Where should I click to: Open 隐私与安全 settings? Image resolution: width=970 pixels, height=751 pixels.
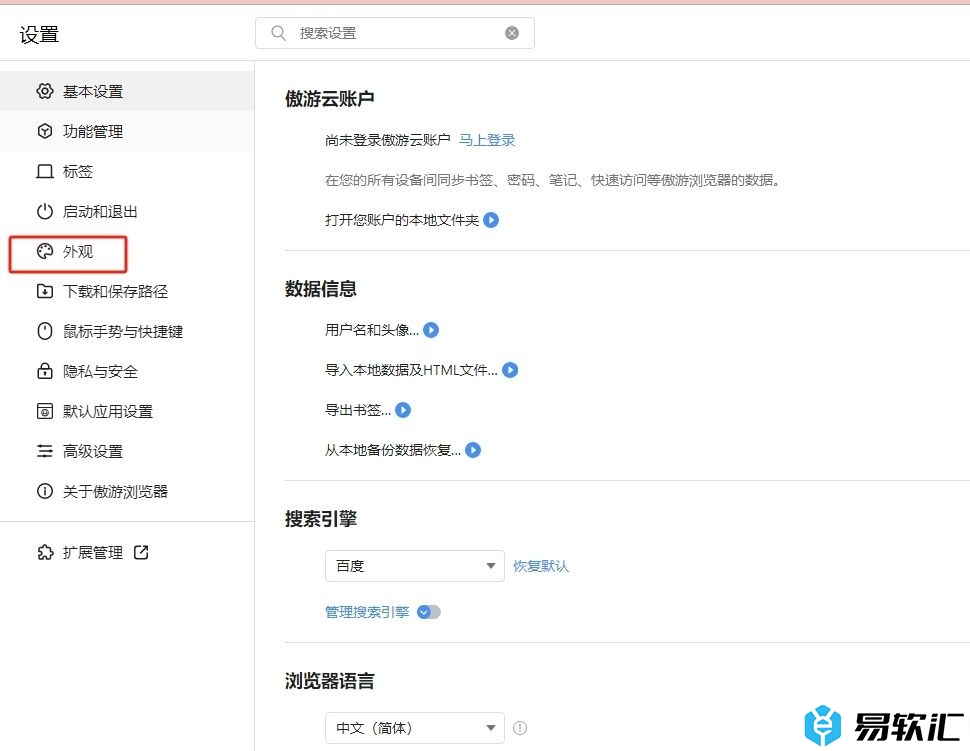127,371
